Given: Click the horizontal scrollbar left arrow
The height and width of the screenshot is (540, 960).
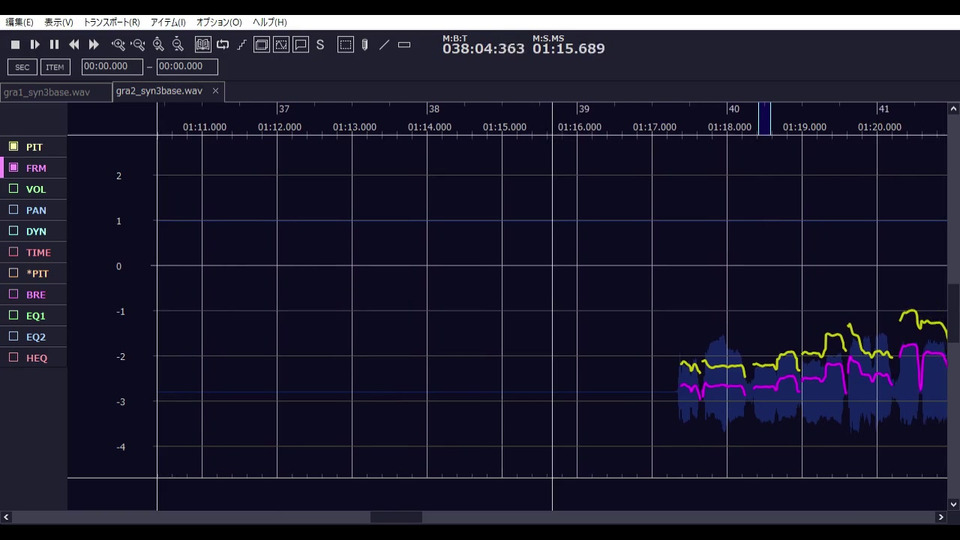Looking at the screenshot, I should (6, 517).
